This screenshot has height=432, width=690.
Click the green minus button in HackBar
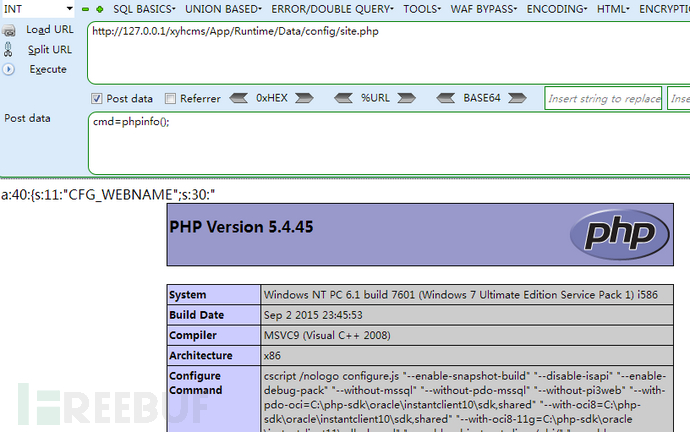(x=85, y=9)
